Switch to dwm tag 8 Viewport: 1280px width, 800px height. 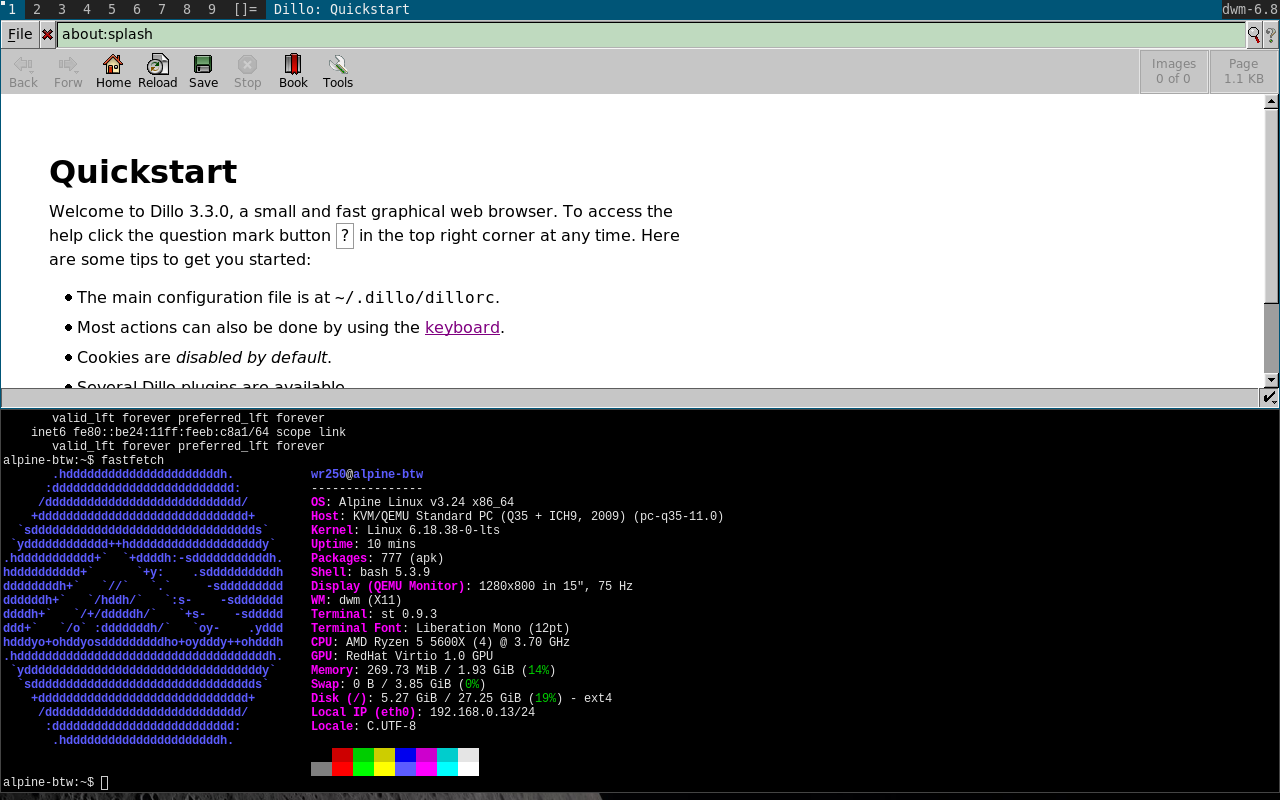point(187,9)
